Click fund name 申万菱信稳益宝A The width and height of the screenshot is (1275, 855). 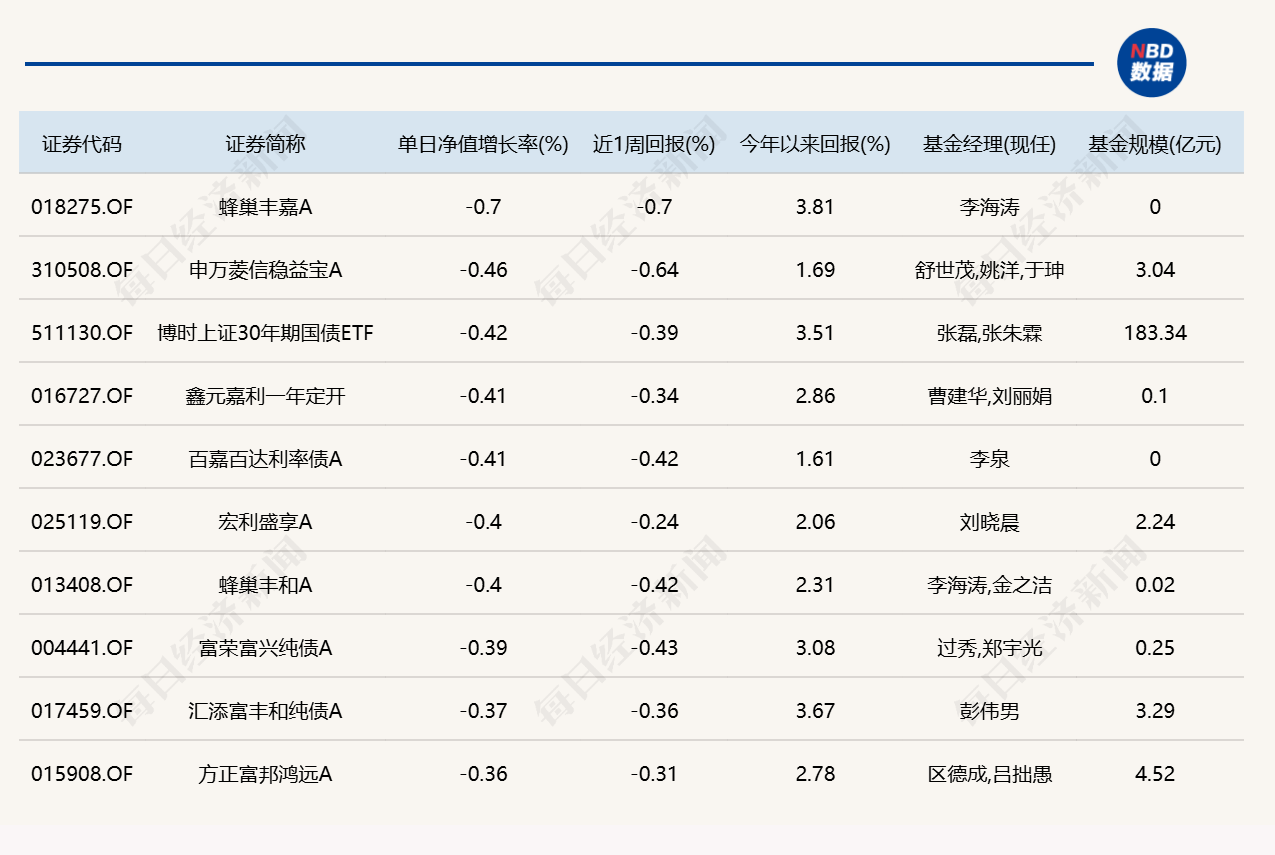[x=265, y=271]
